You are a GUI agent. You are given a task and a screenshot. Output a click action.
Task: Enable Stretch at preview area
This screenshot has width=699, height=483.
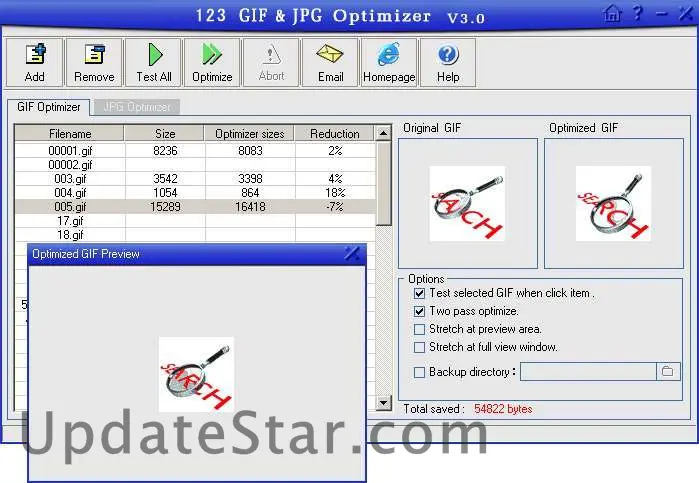419,329
